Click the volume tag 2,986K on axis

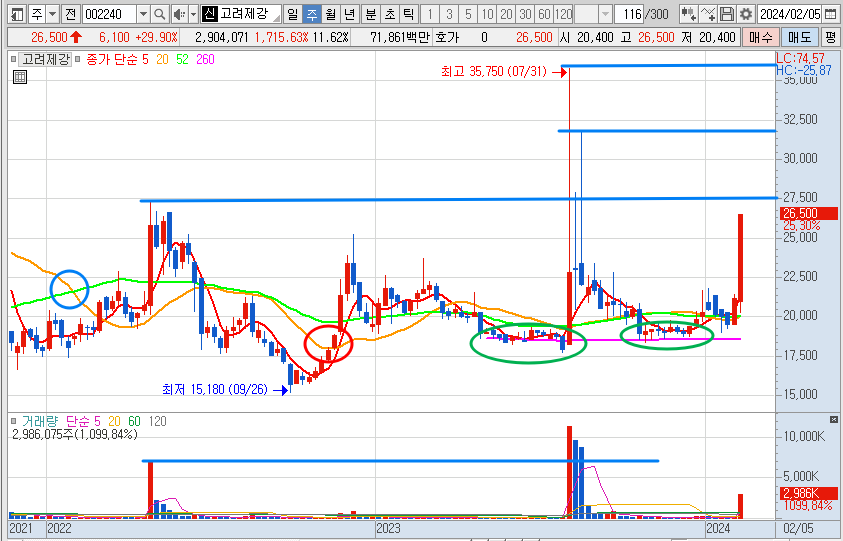tap(808, 494)
